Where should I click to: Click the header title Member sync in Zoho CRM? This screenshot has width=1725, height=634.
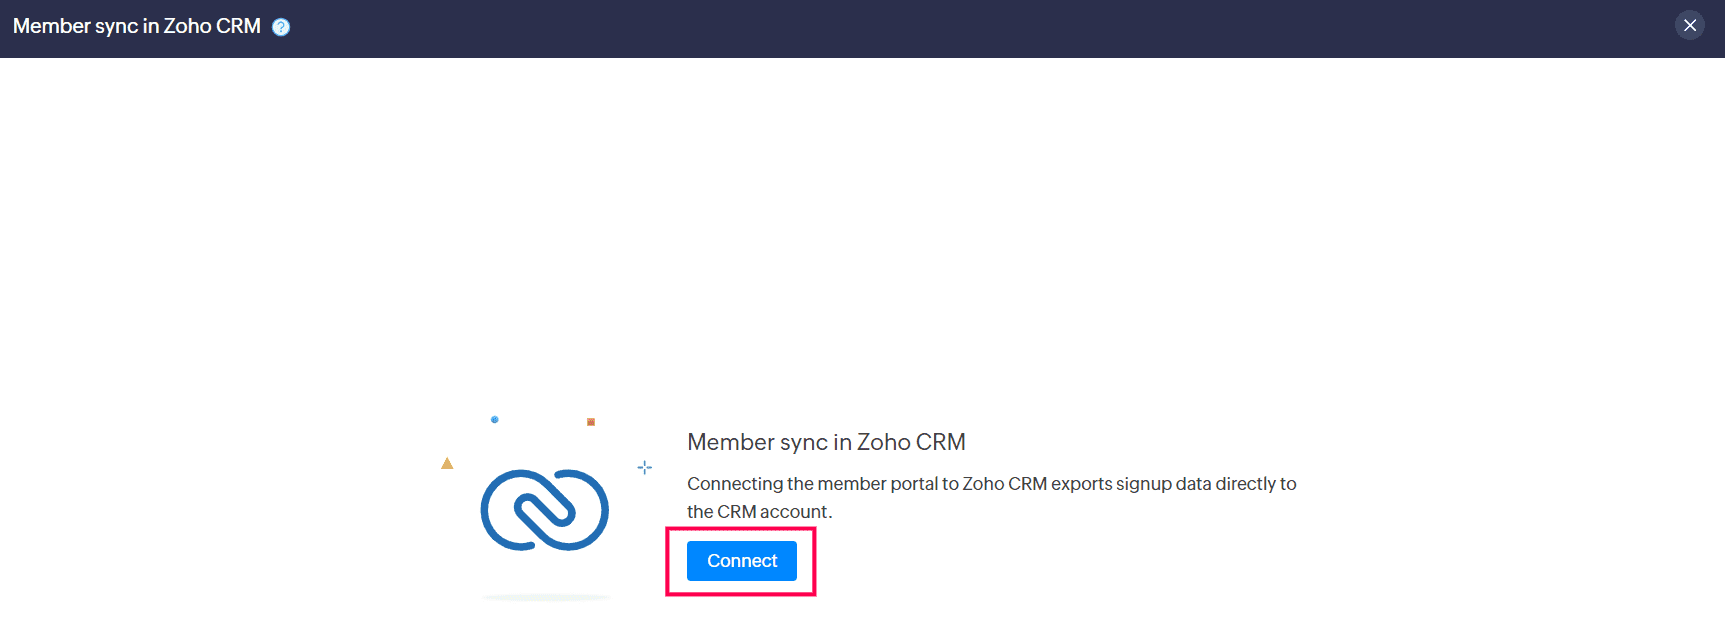click(x=137, y=26)
